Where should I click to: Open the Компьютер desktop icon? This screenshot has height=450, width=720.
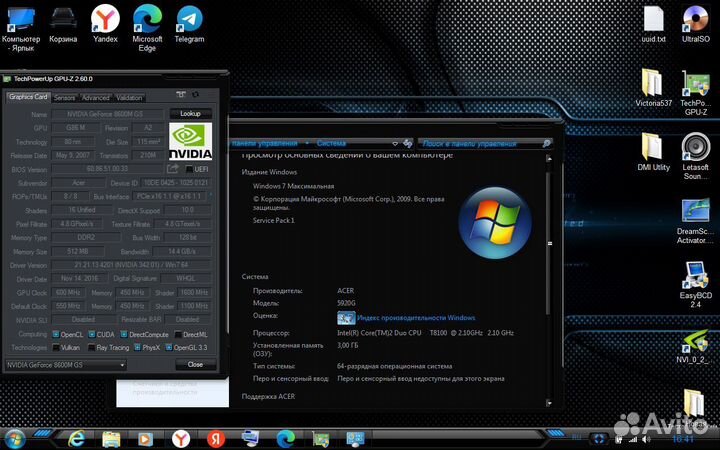[x=21, y=28]
